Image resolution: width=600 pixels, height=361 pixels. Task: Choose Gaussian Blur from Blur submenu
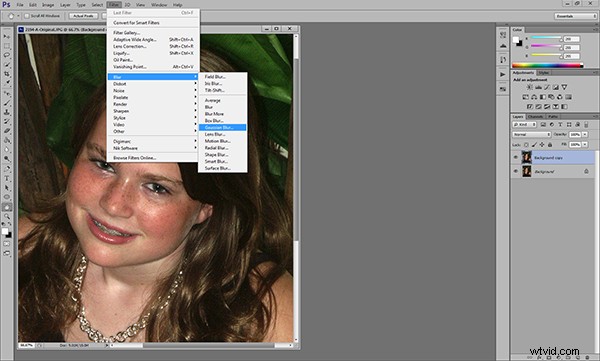click(222, 127)
